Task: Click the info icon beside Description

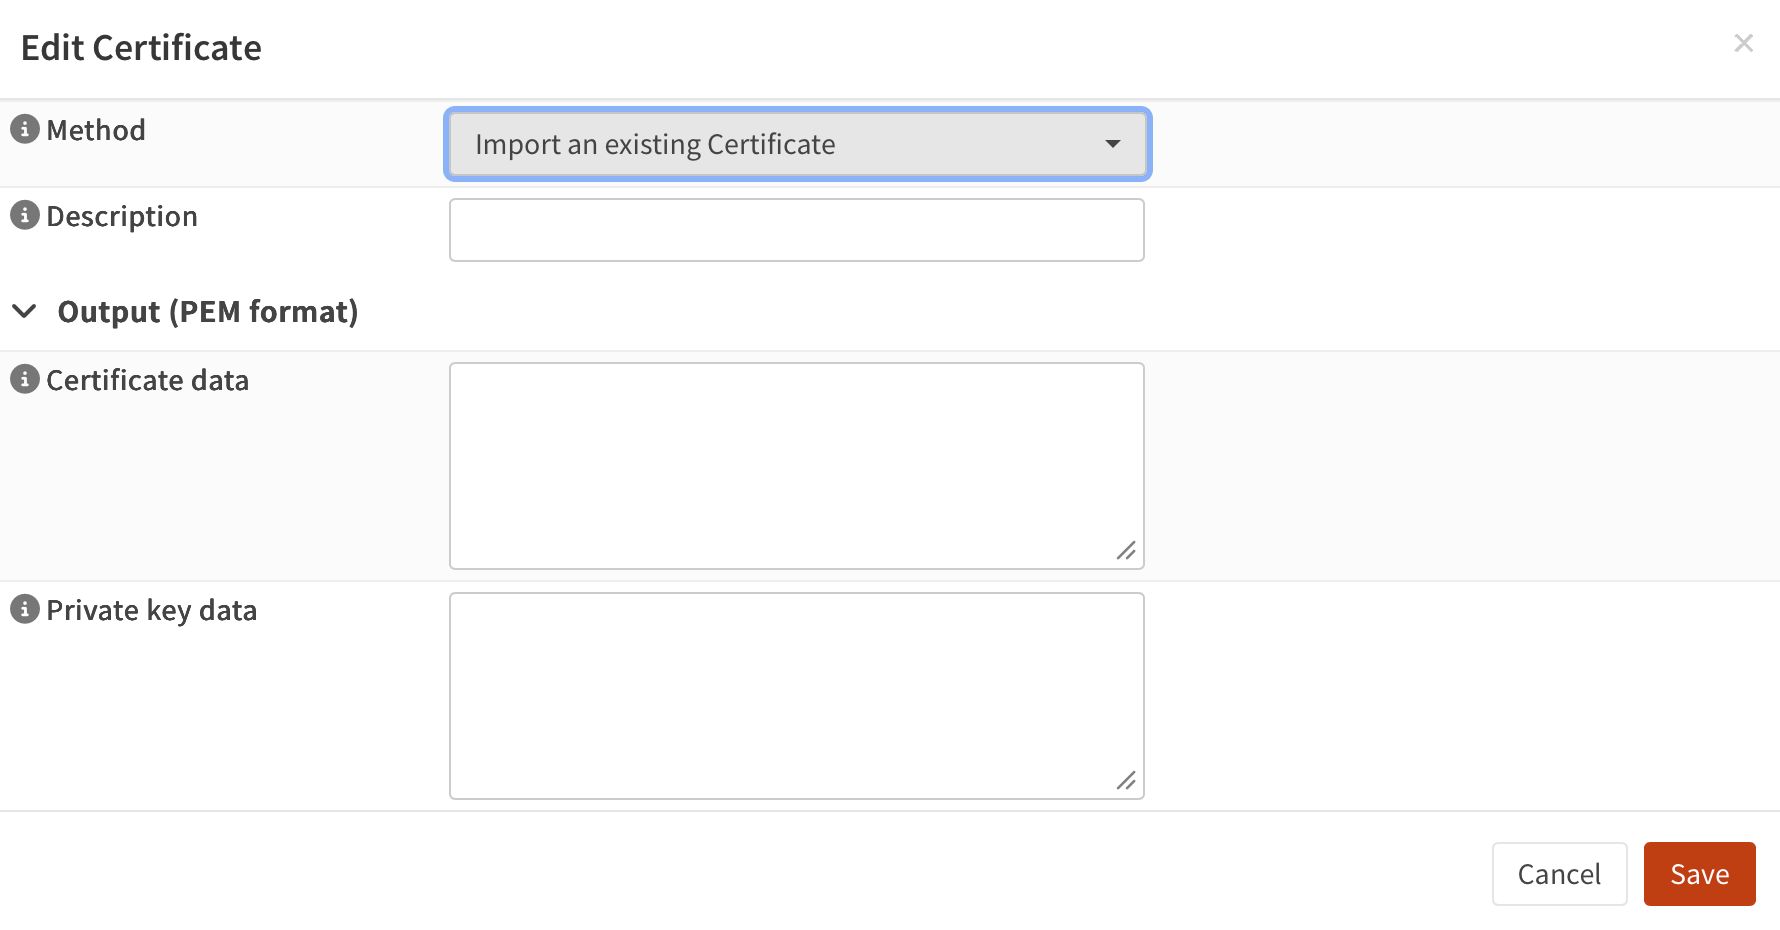Action: pos(24,215)
